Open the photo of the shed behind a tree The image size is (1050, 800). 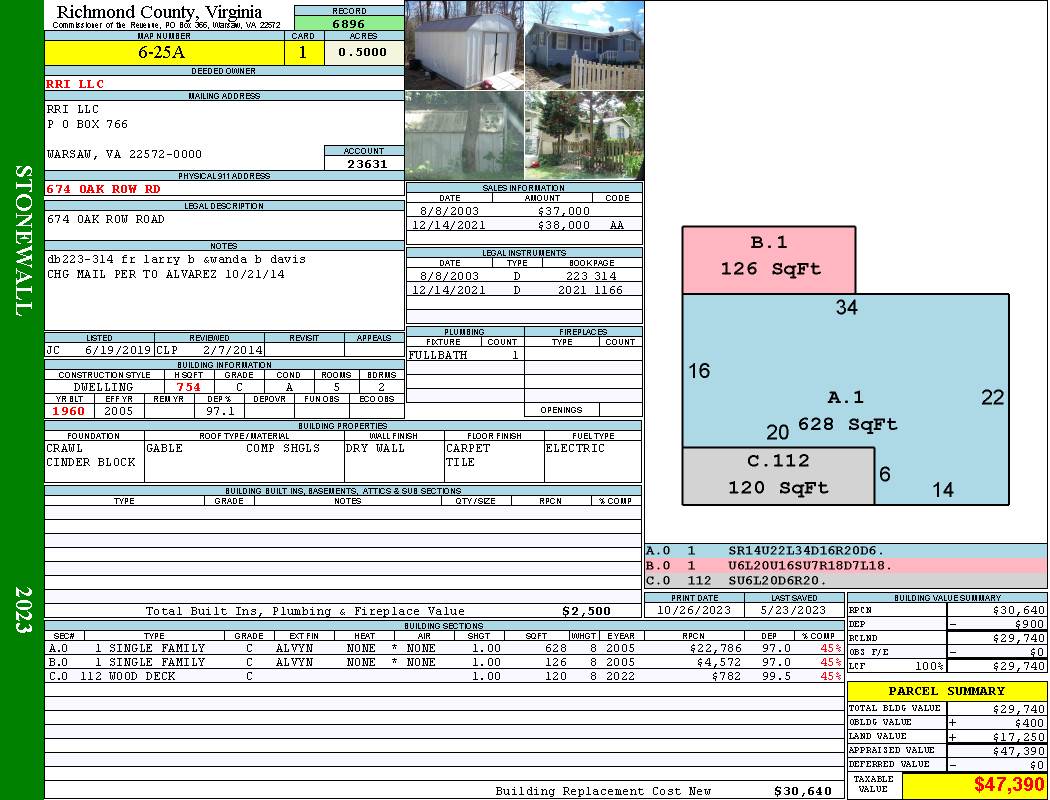point(464,135)
